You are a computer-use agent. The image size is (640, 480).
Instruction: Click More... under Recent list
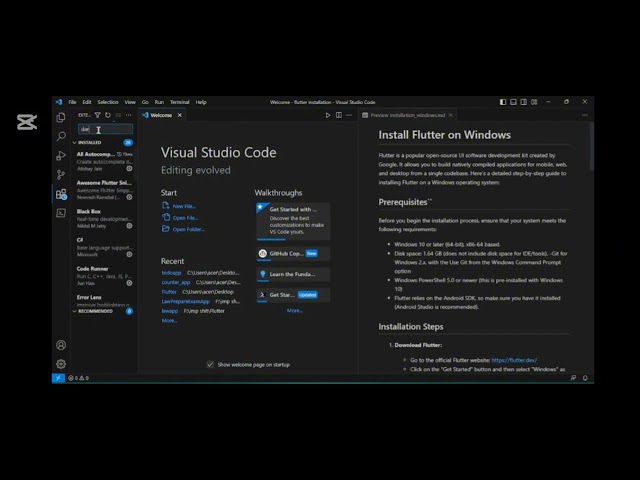tap(169, 320)
